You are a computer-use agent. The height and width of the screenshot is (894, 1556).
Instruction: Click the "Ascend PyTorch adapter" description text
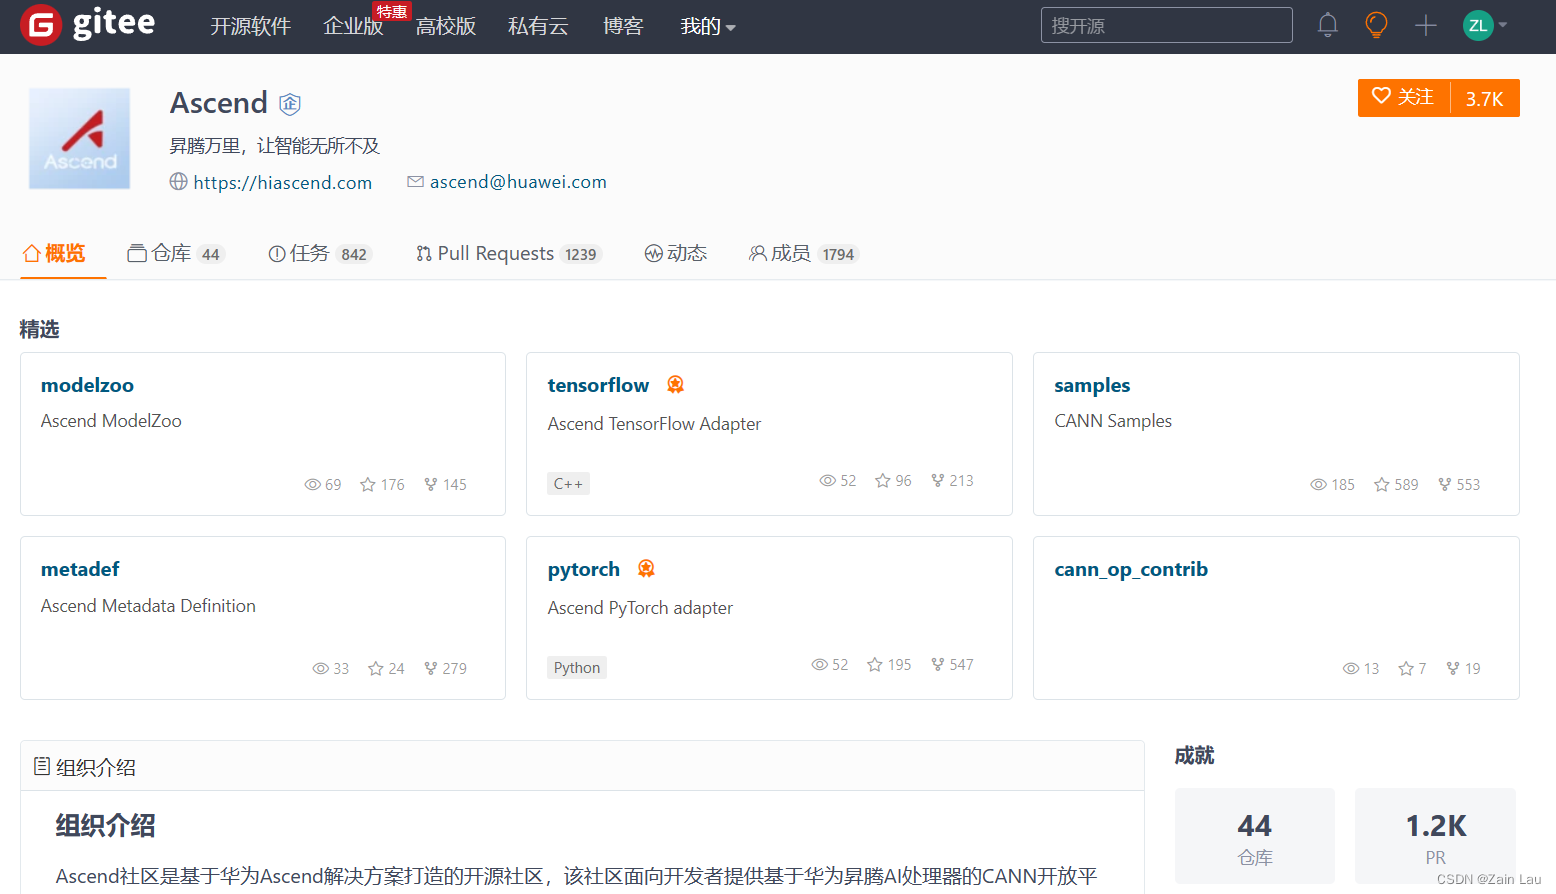coord(640,608)
